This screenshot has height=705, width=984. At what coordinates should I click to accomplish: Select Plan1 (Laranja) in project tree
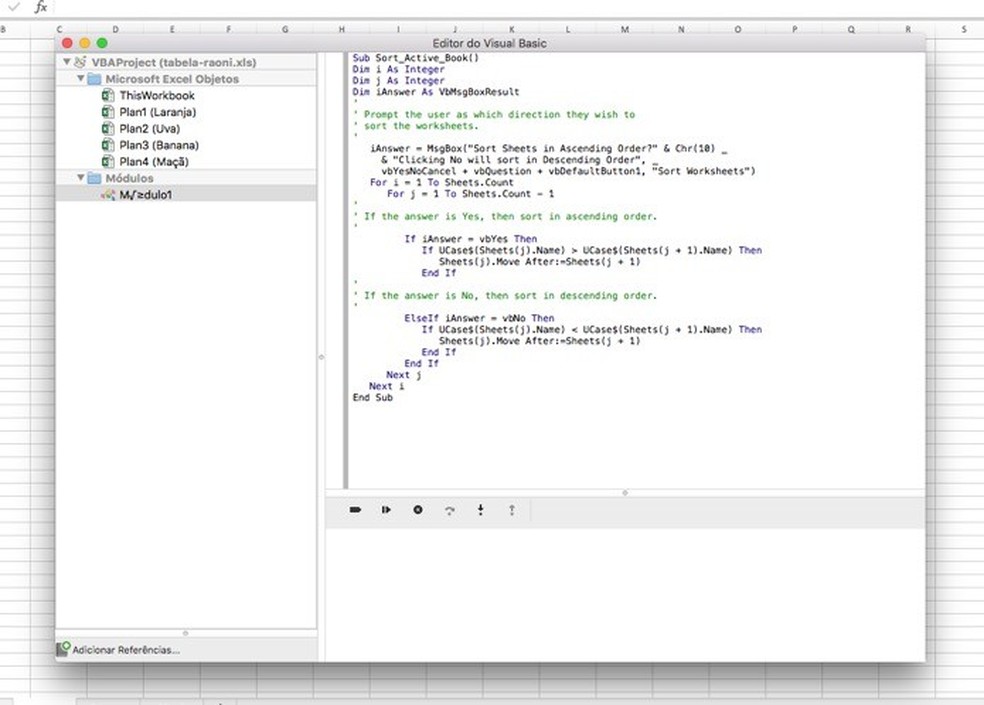tap(157, 112)
